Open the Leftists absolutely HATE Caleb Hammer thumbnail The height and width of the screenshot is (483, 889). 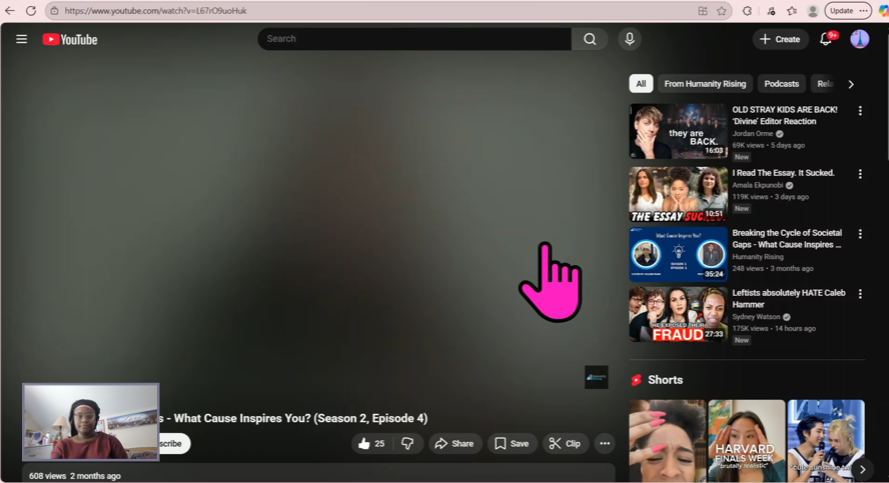pos(678,315)
